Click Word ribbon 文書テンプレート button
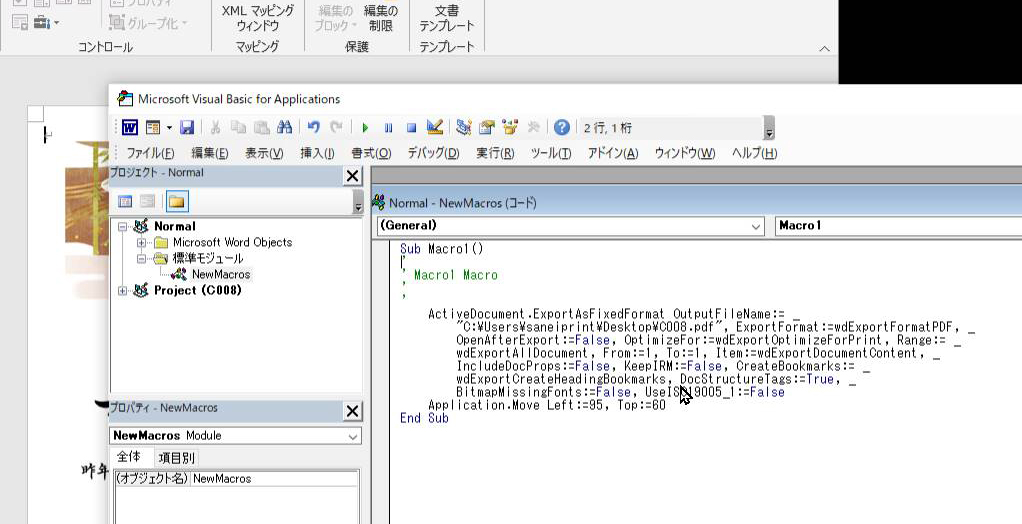The width and height of the screenshot is (1022, 524). pos(446,18)
